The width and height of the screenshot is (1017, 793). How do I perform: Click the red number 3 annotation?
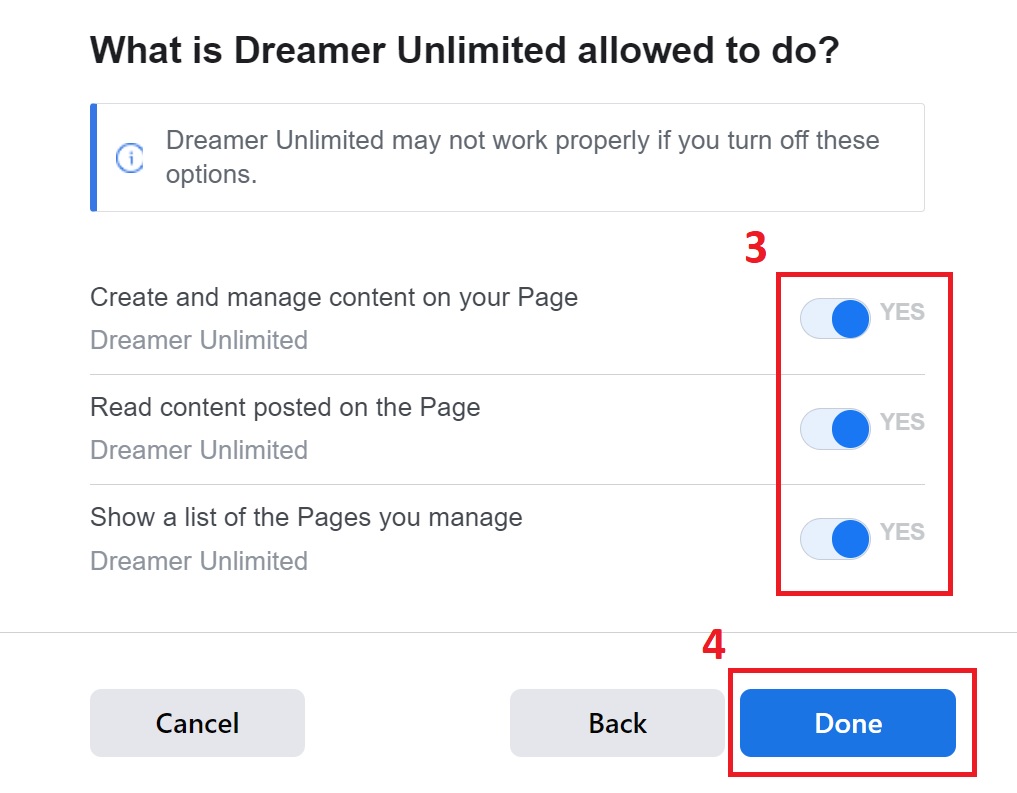pyautogui.click(x=756, y=248)
